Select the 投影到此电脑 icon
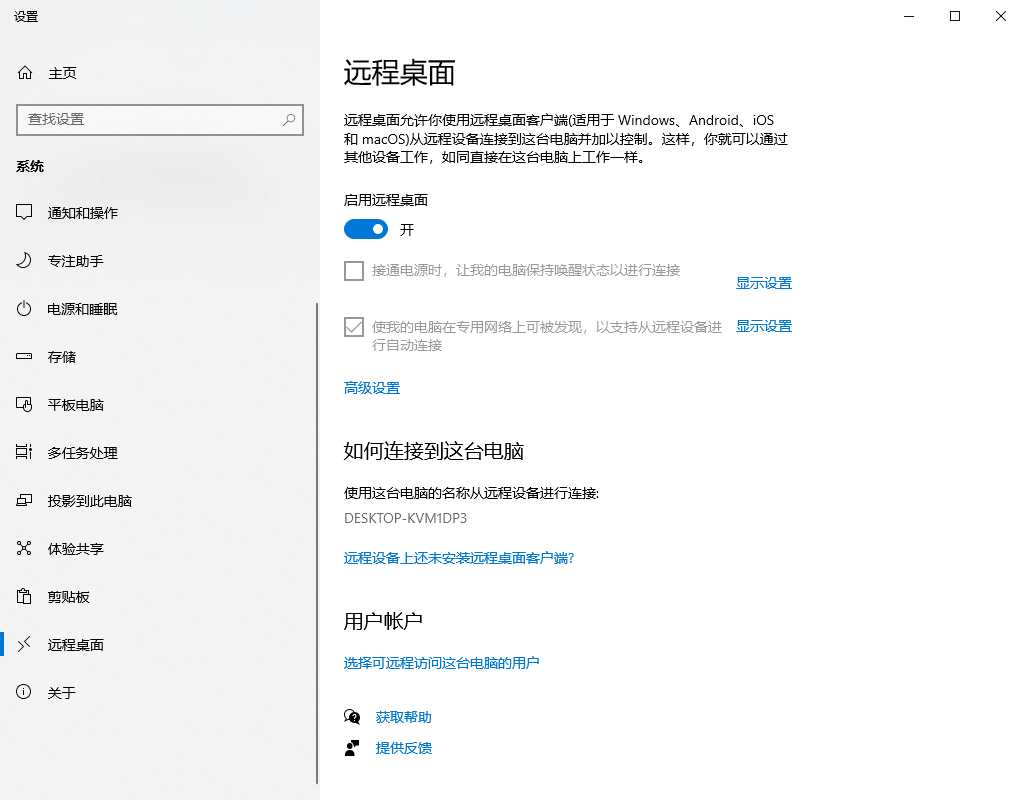The image size is (1024, 800). click(23, 500)
